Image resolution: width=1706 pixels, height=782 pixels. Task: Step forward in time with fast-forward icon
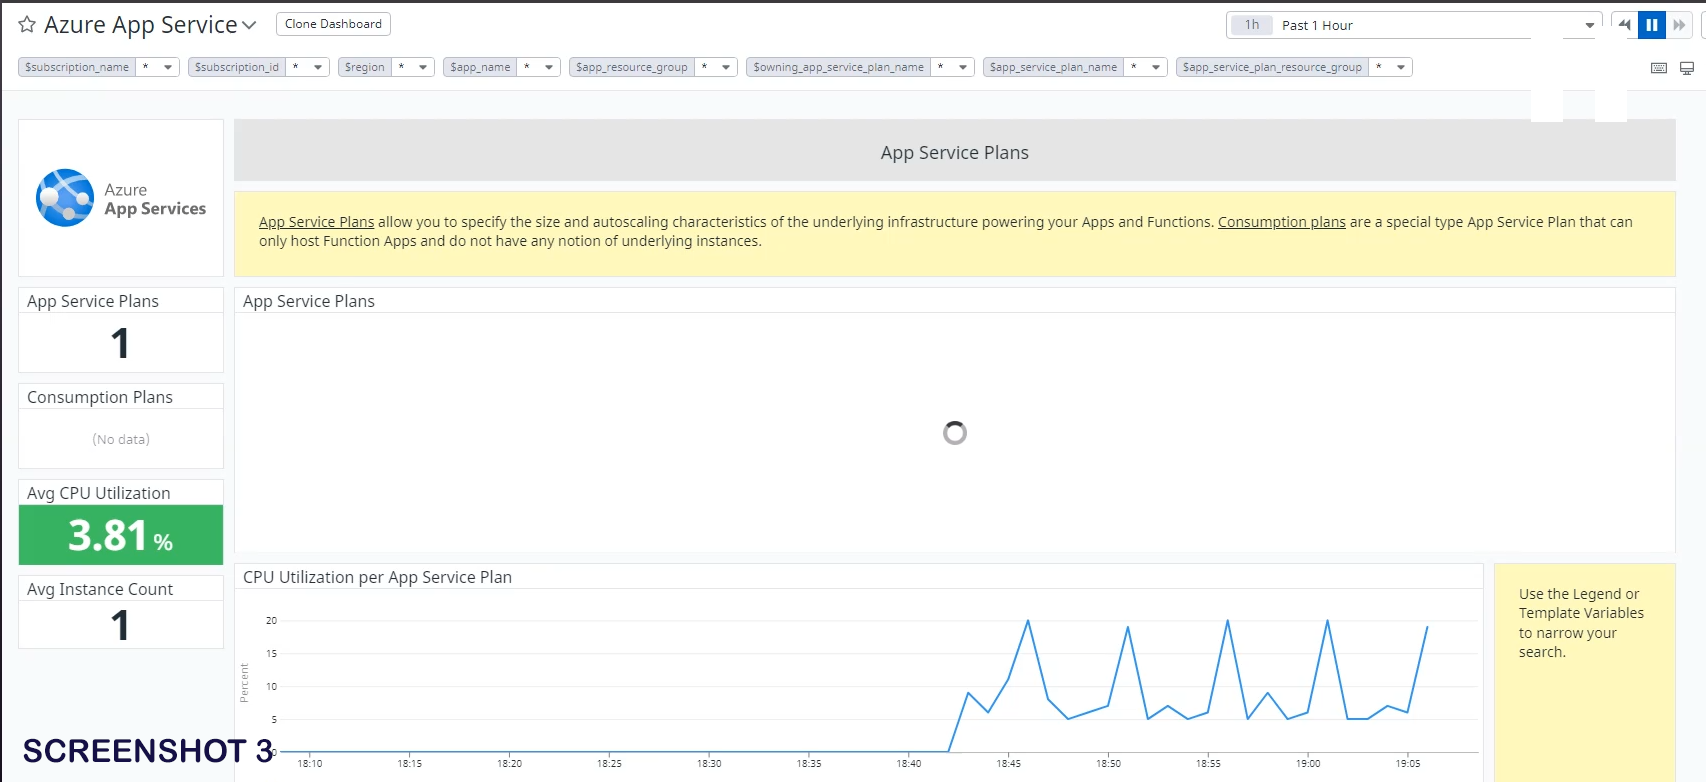point(1679,25)
